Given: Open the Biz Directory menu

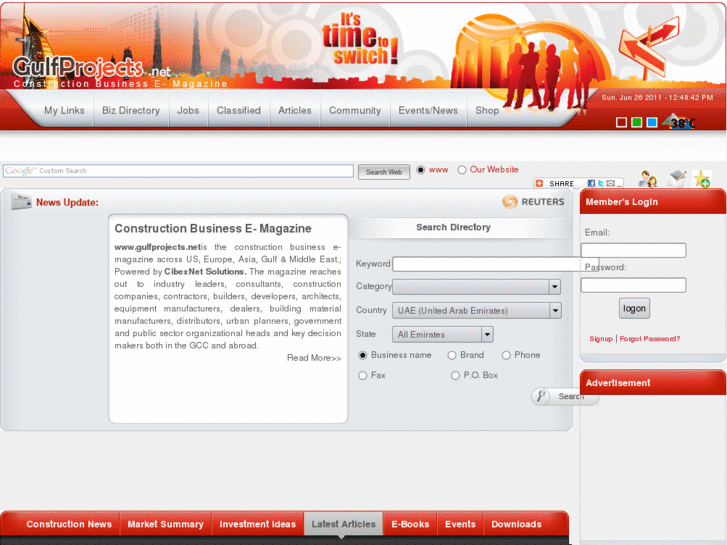Looking at the screenshot, I should 131,110.
